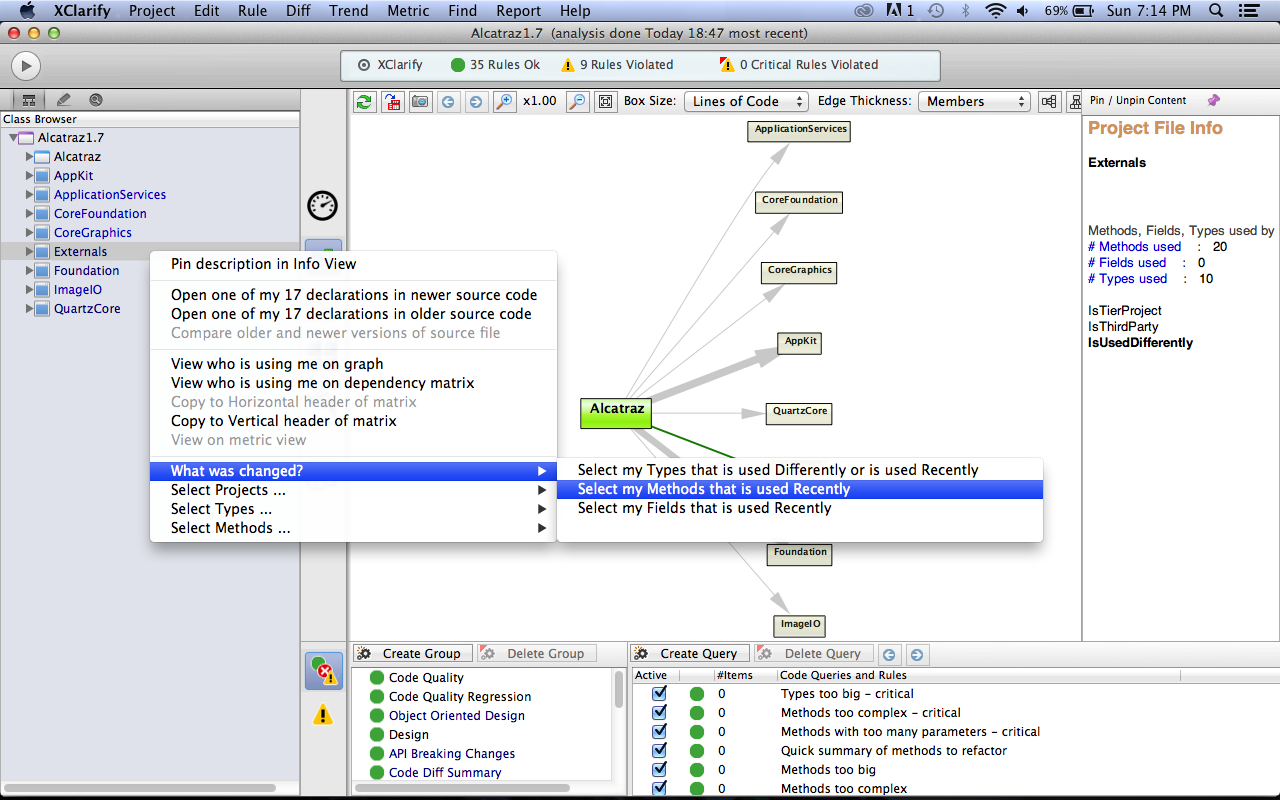Refresh the graph with the green arrows icon
1280x800 pixels.
(365, 102)
